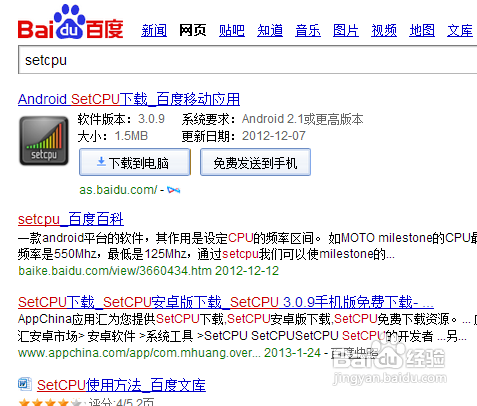
Task: Open Android SetCPU下载_百度移动应用 result
Action: 129,99
